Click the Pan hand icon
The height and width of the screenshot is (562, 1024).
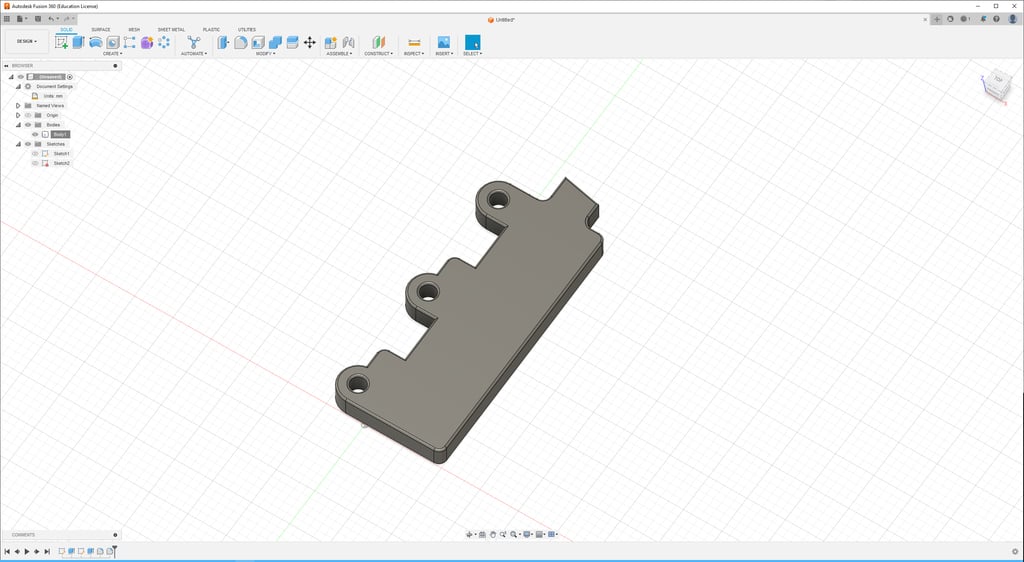coord(493,535)
